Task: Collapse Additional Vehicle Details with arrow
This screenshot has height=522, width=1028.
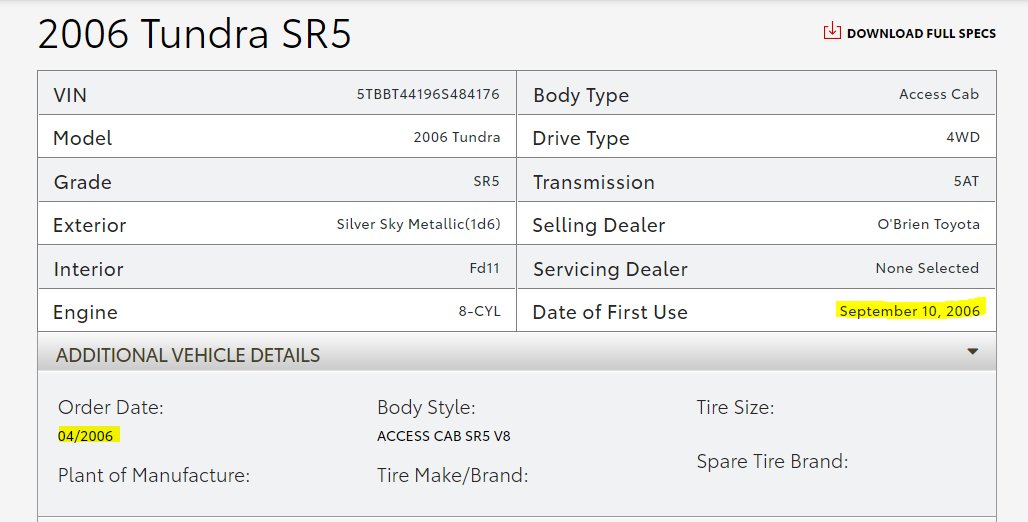Action: coord(972,351)
